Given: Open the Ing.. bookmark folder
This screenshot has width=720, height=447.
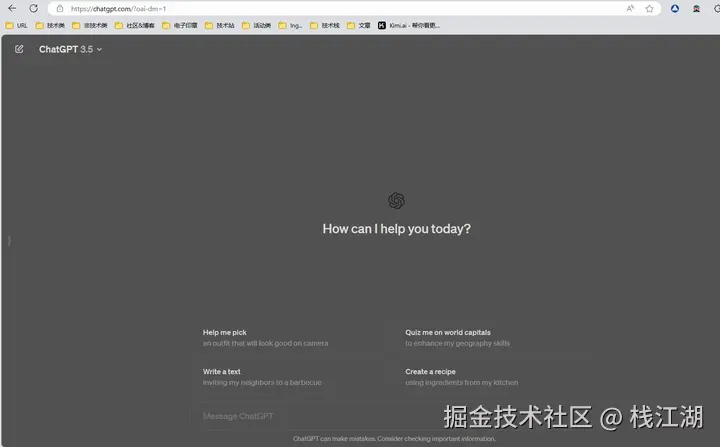Looking at the screenshot, I should coord(290,25).
